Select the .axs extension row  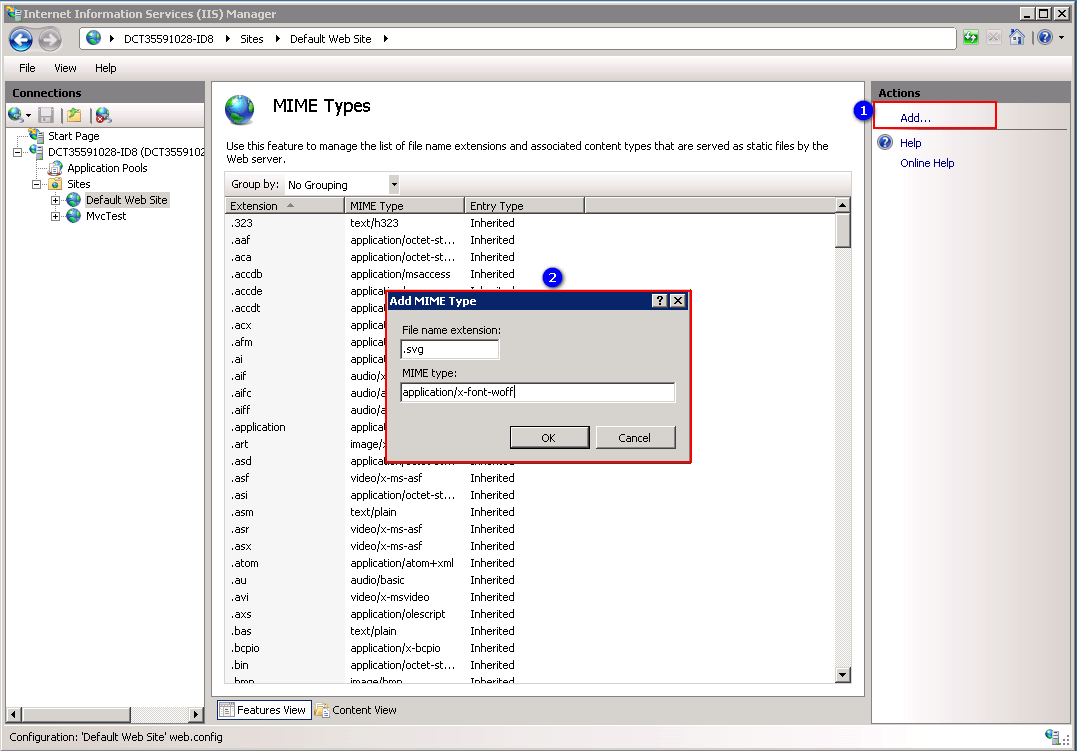pos(530,614)
